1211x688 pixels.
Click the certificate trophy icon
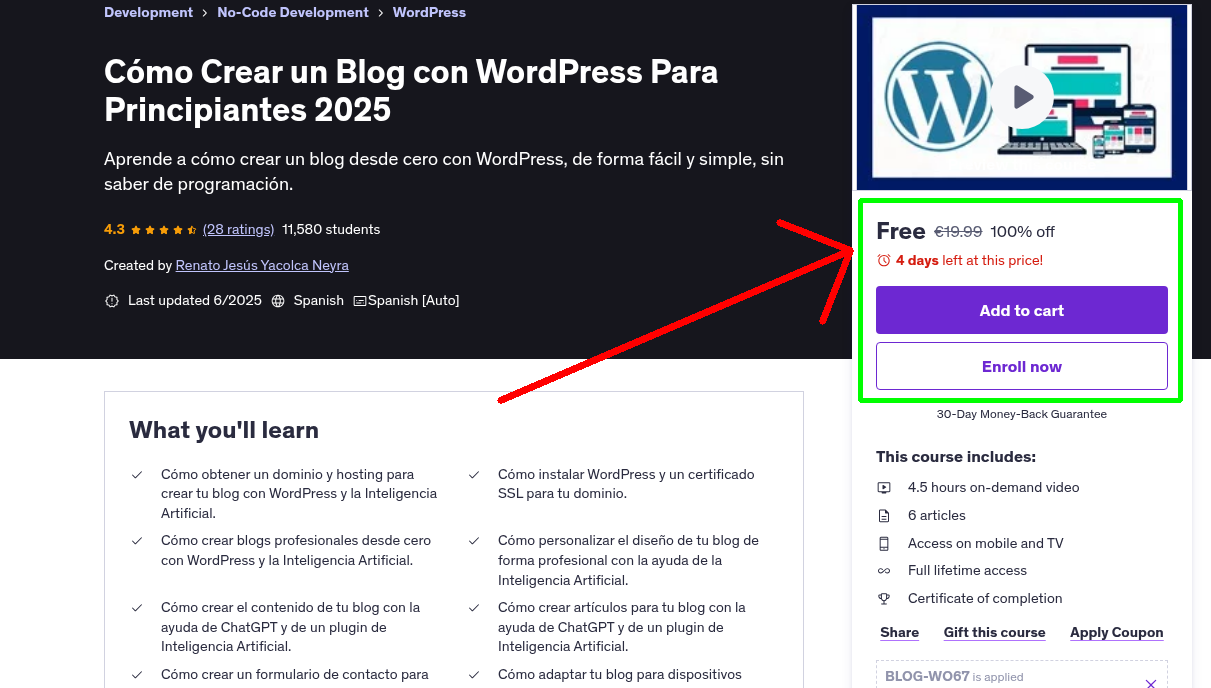tap(884, 599)
